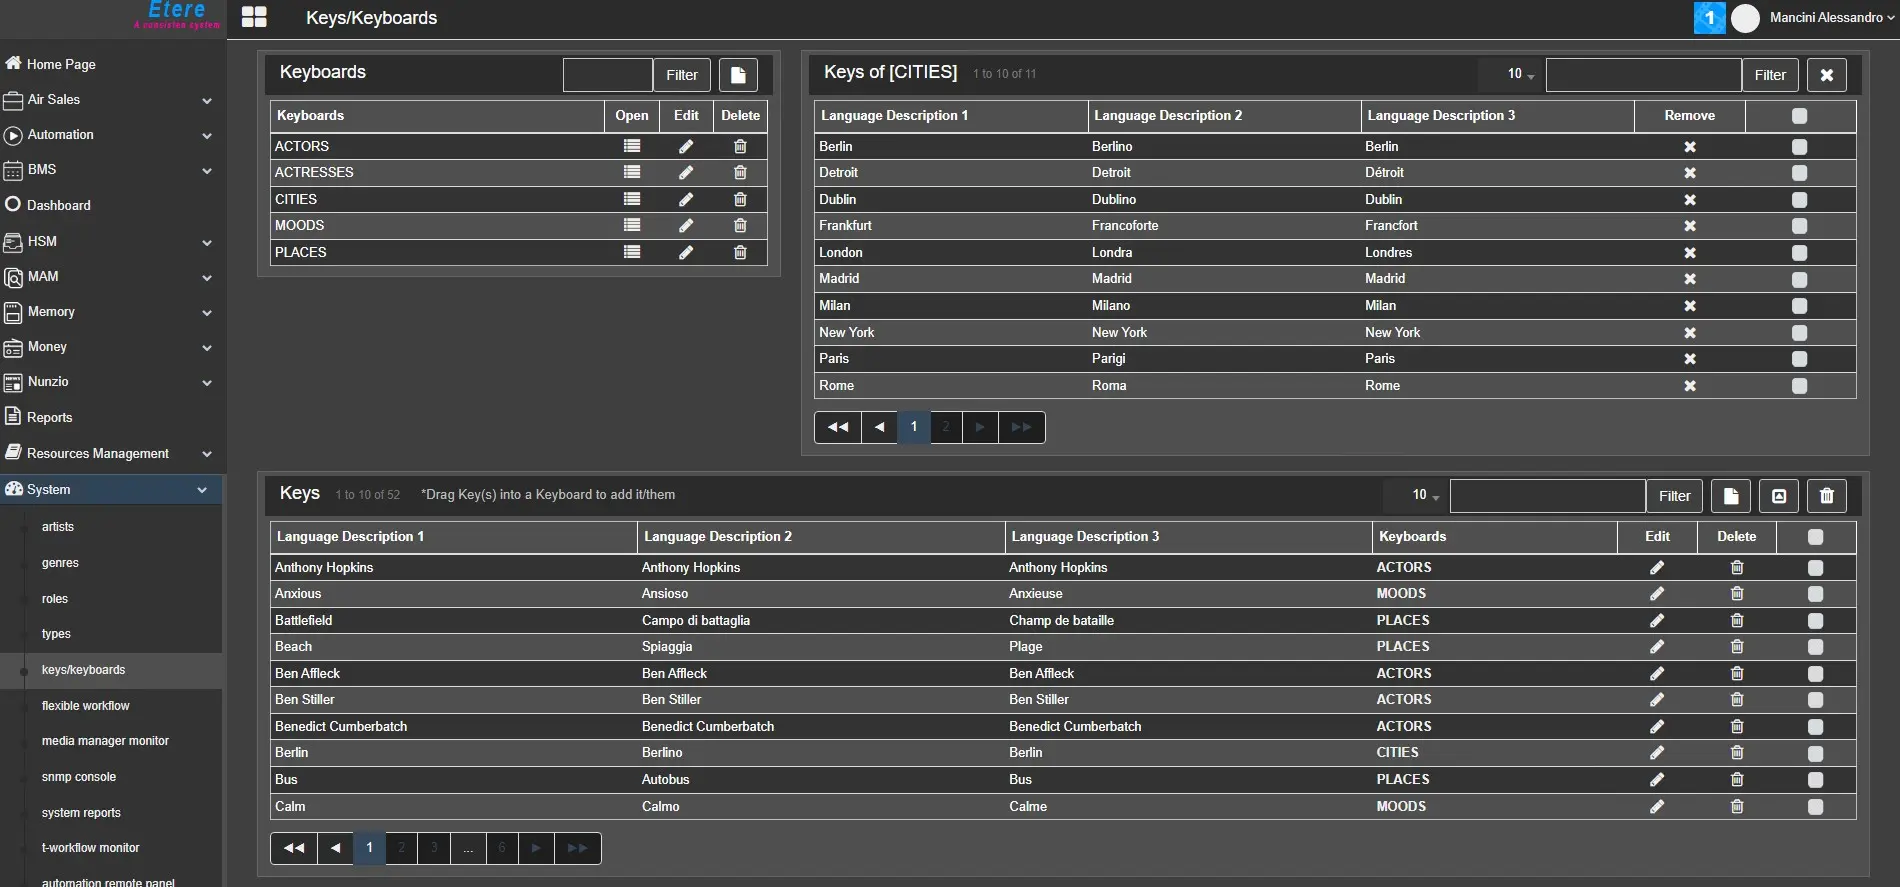
Task: Toggle select-all checkbox in Keys table header
Action: pyautogui.click(x=1815, y=537)
